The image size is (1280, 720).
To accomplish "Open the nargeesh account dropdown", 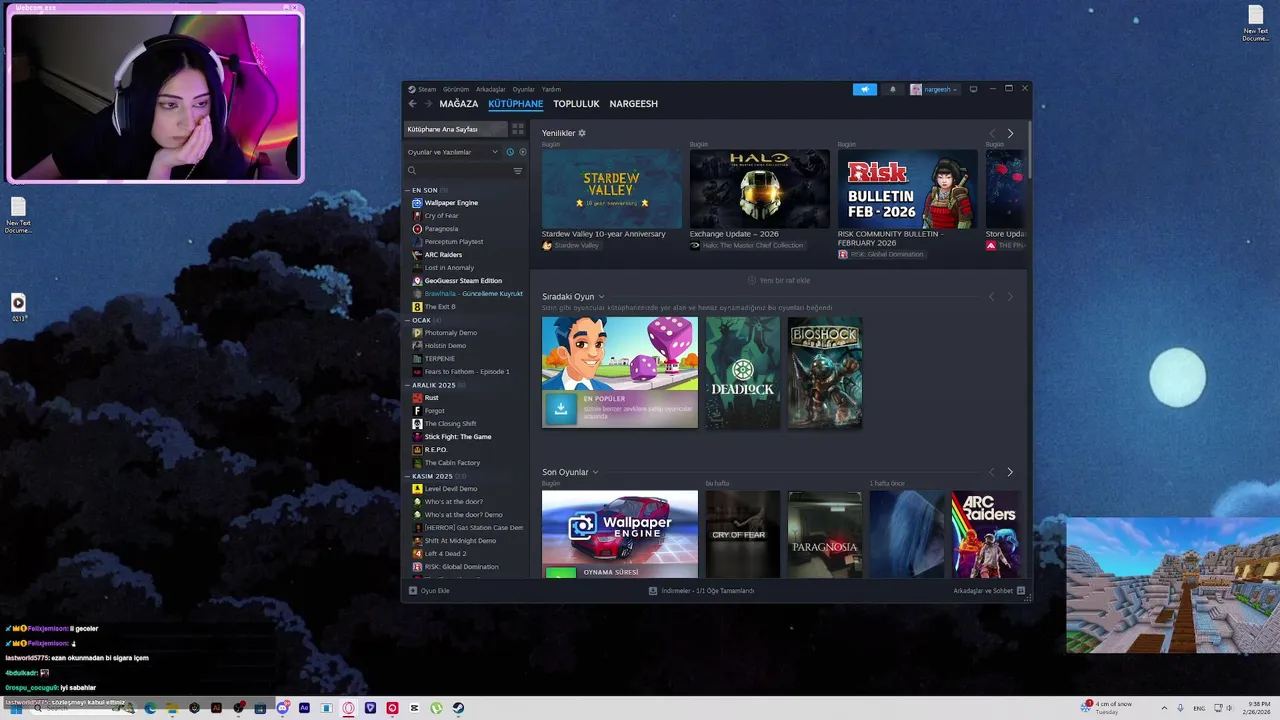I will tap(934, 89).
